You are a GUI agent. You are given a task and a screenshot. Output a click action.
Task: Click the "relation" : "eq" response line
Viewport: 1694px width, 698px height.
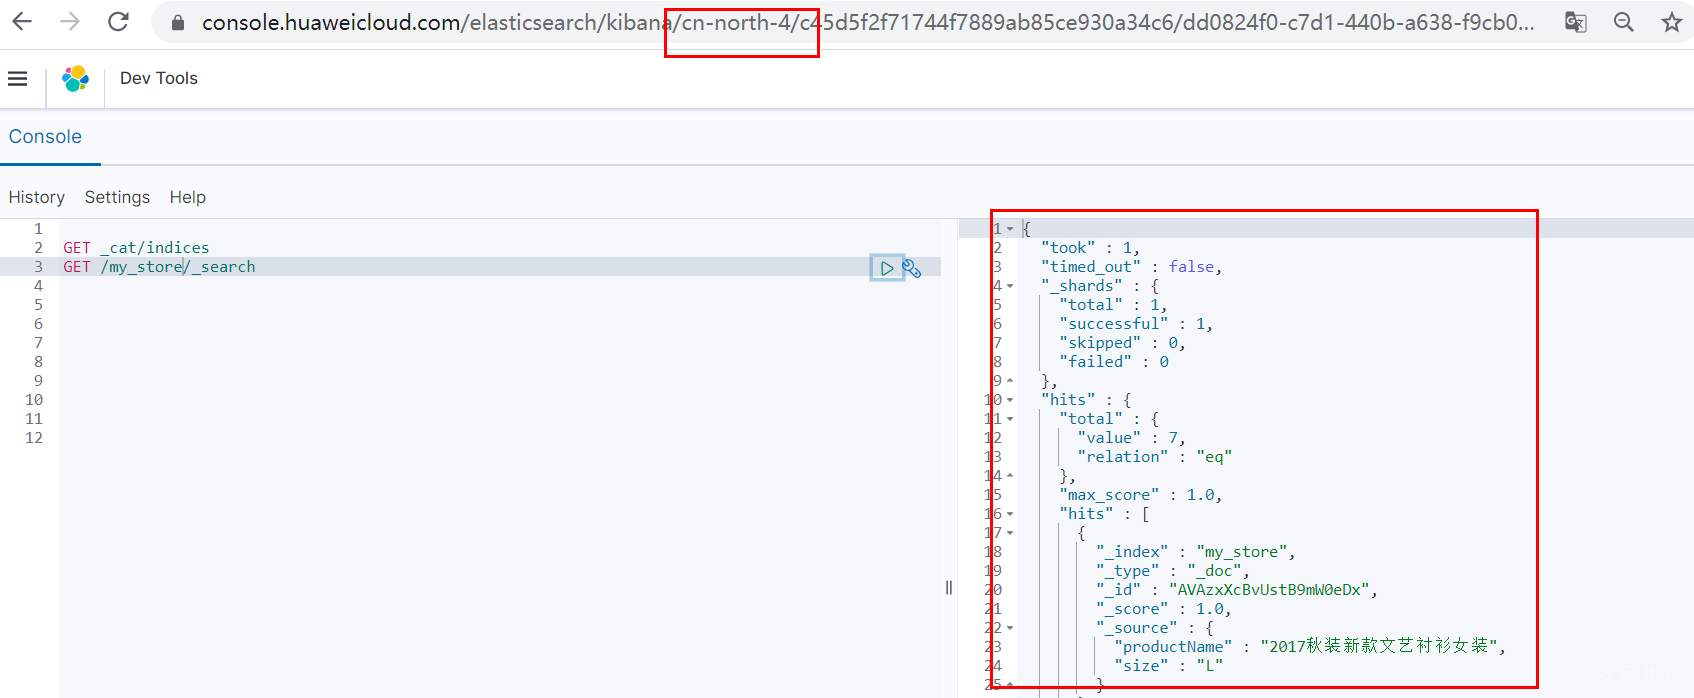click(x=1154, y=457)
